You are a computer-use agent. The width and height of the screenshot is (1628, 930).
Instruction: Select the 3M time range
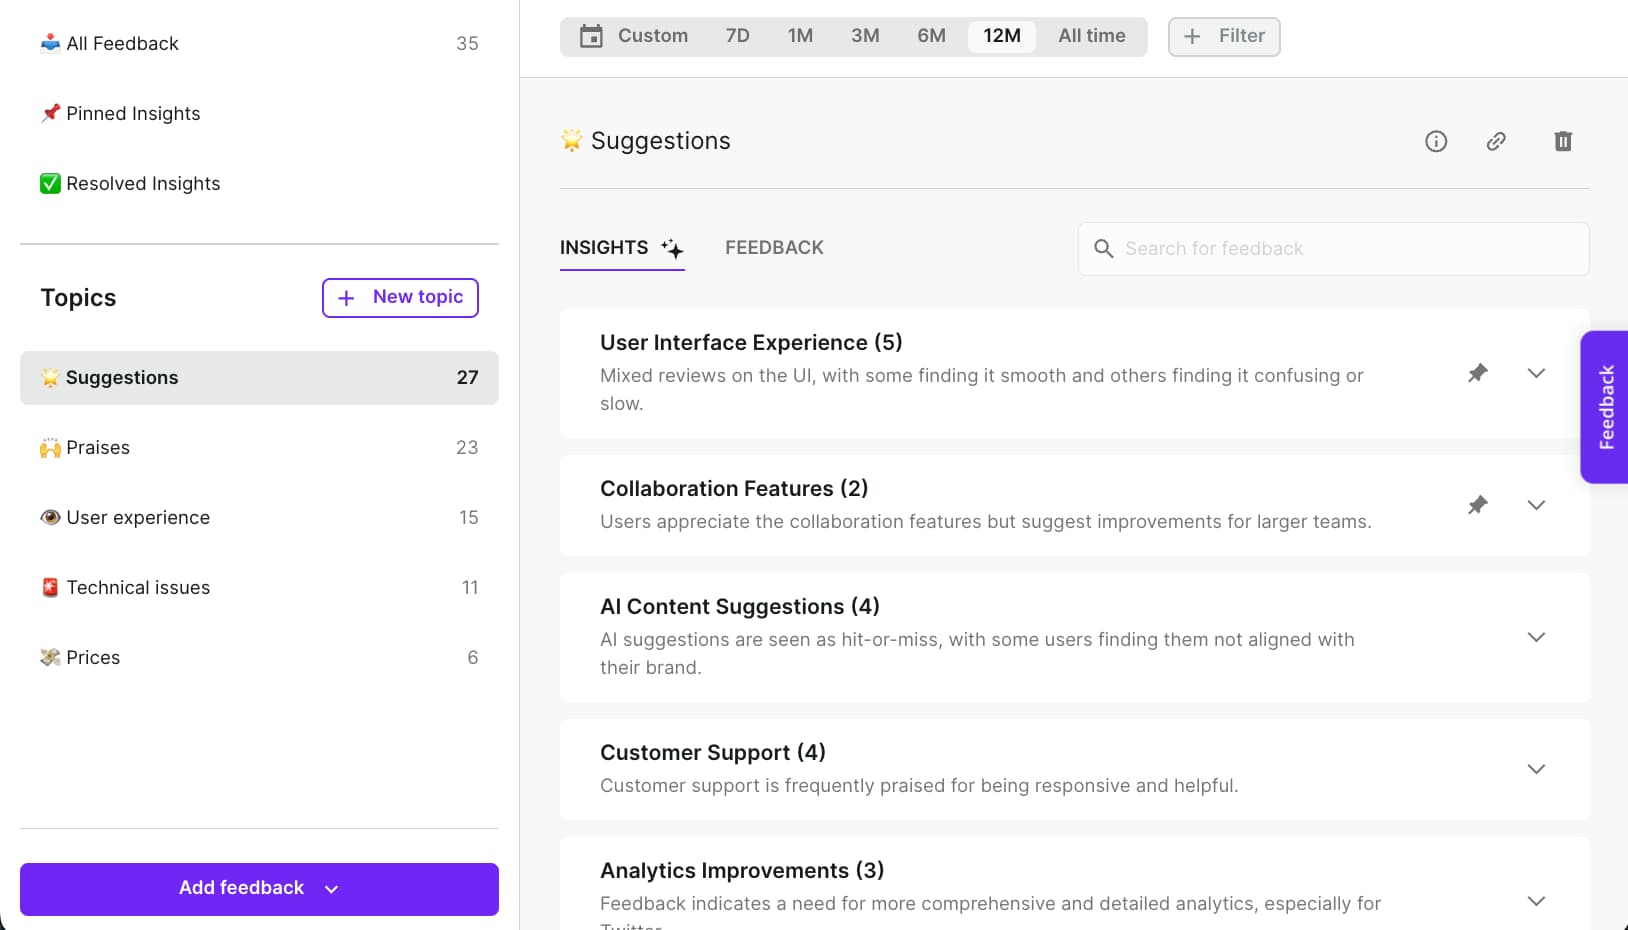(865, 36)
